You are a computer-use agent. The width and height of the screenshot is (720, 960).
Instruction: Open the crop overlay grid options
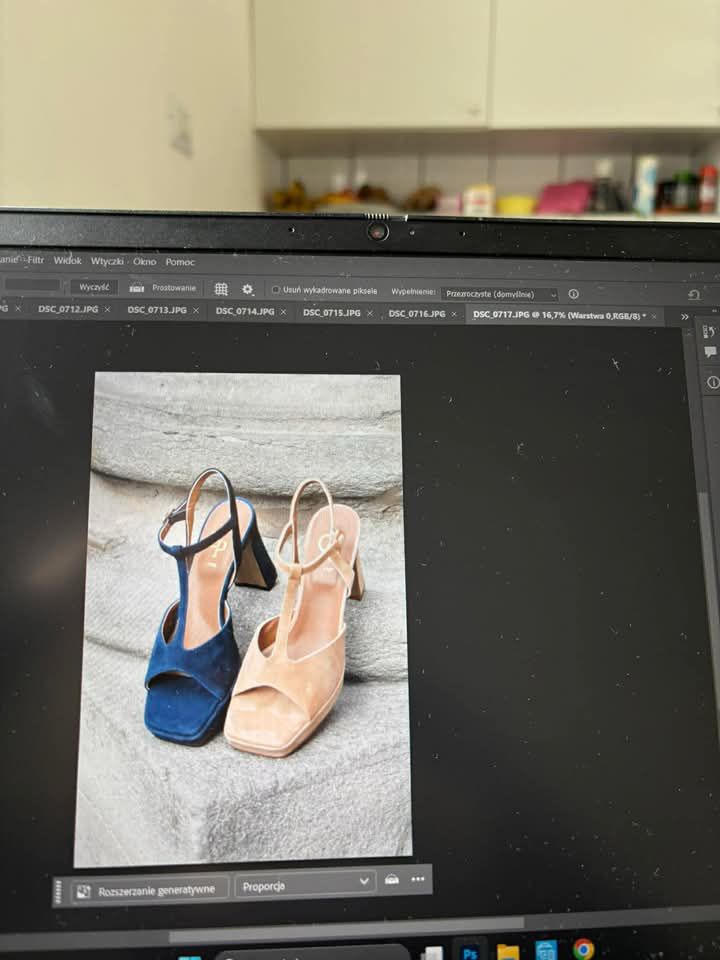[221, 289]
